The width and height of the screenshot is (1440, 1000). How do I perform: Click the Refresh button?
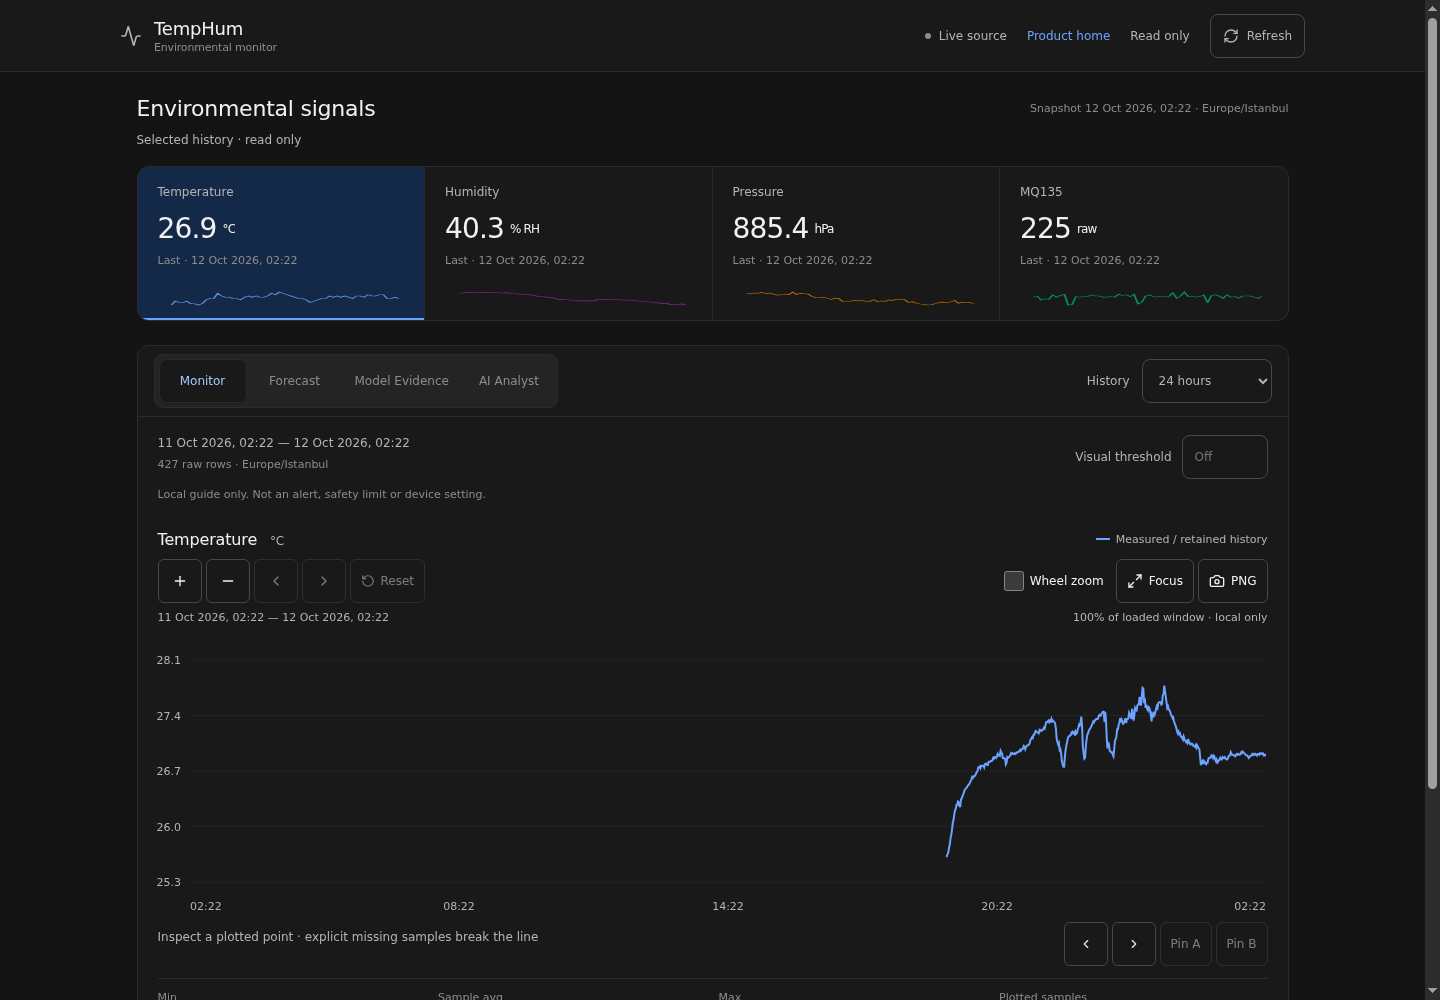[1257, 36]
